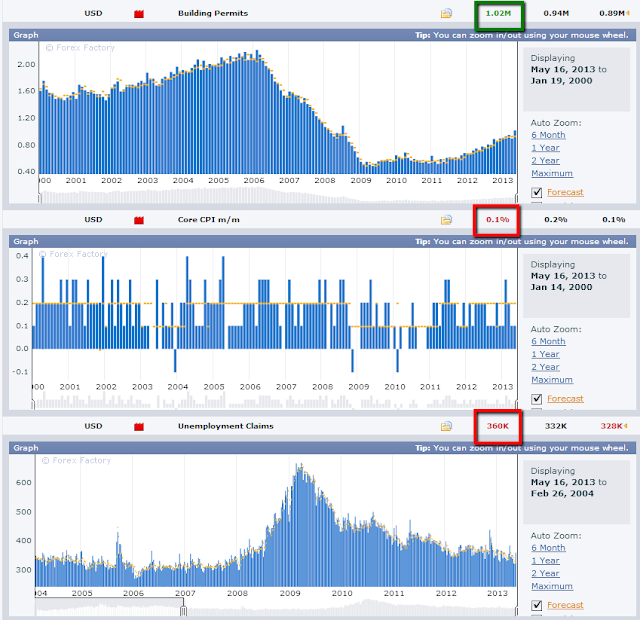The width and height of the screenshot is (640, 620).
Task: Select Maximum zoom for Unemployment Claims
Action: (551, 586)
